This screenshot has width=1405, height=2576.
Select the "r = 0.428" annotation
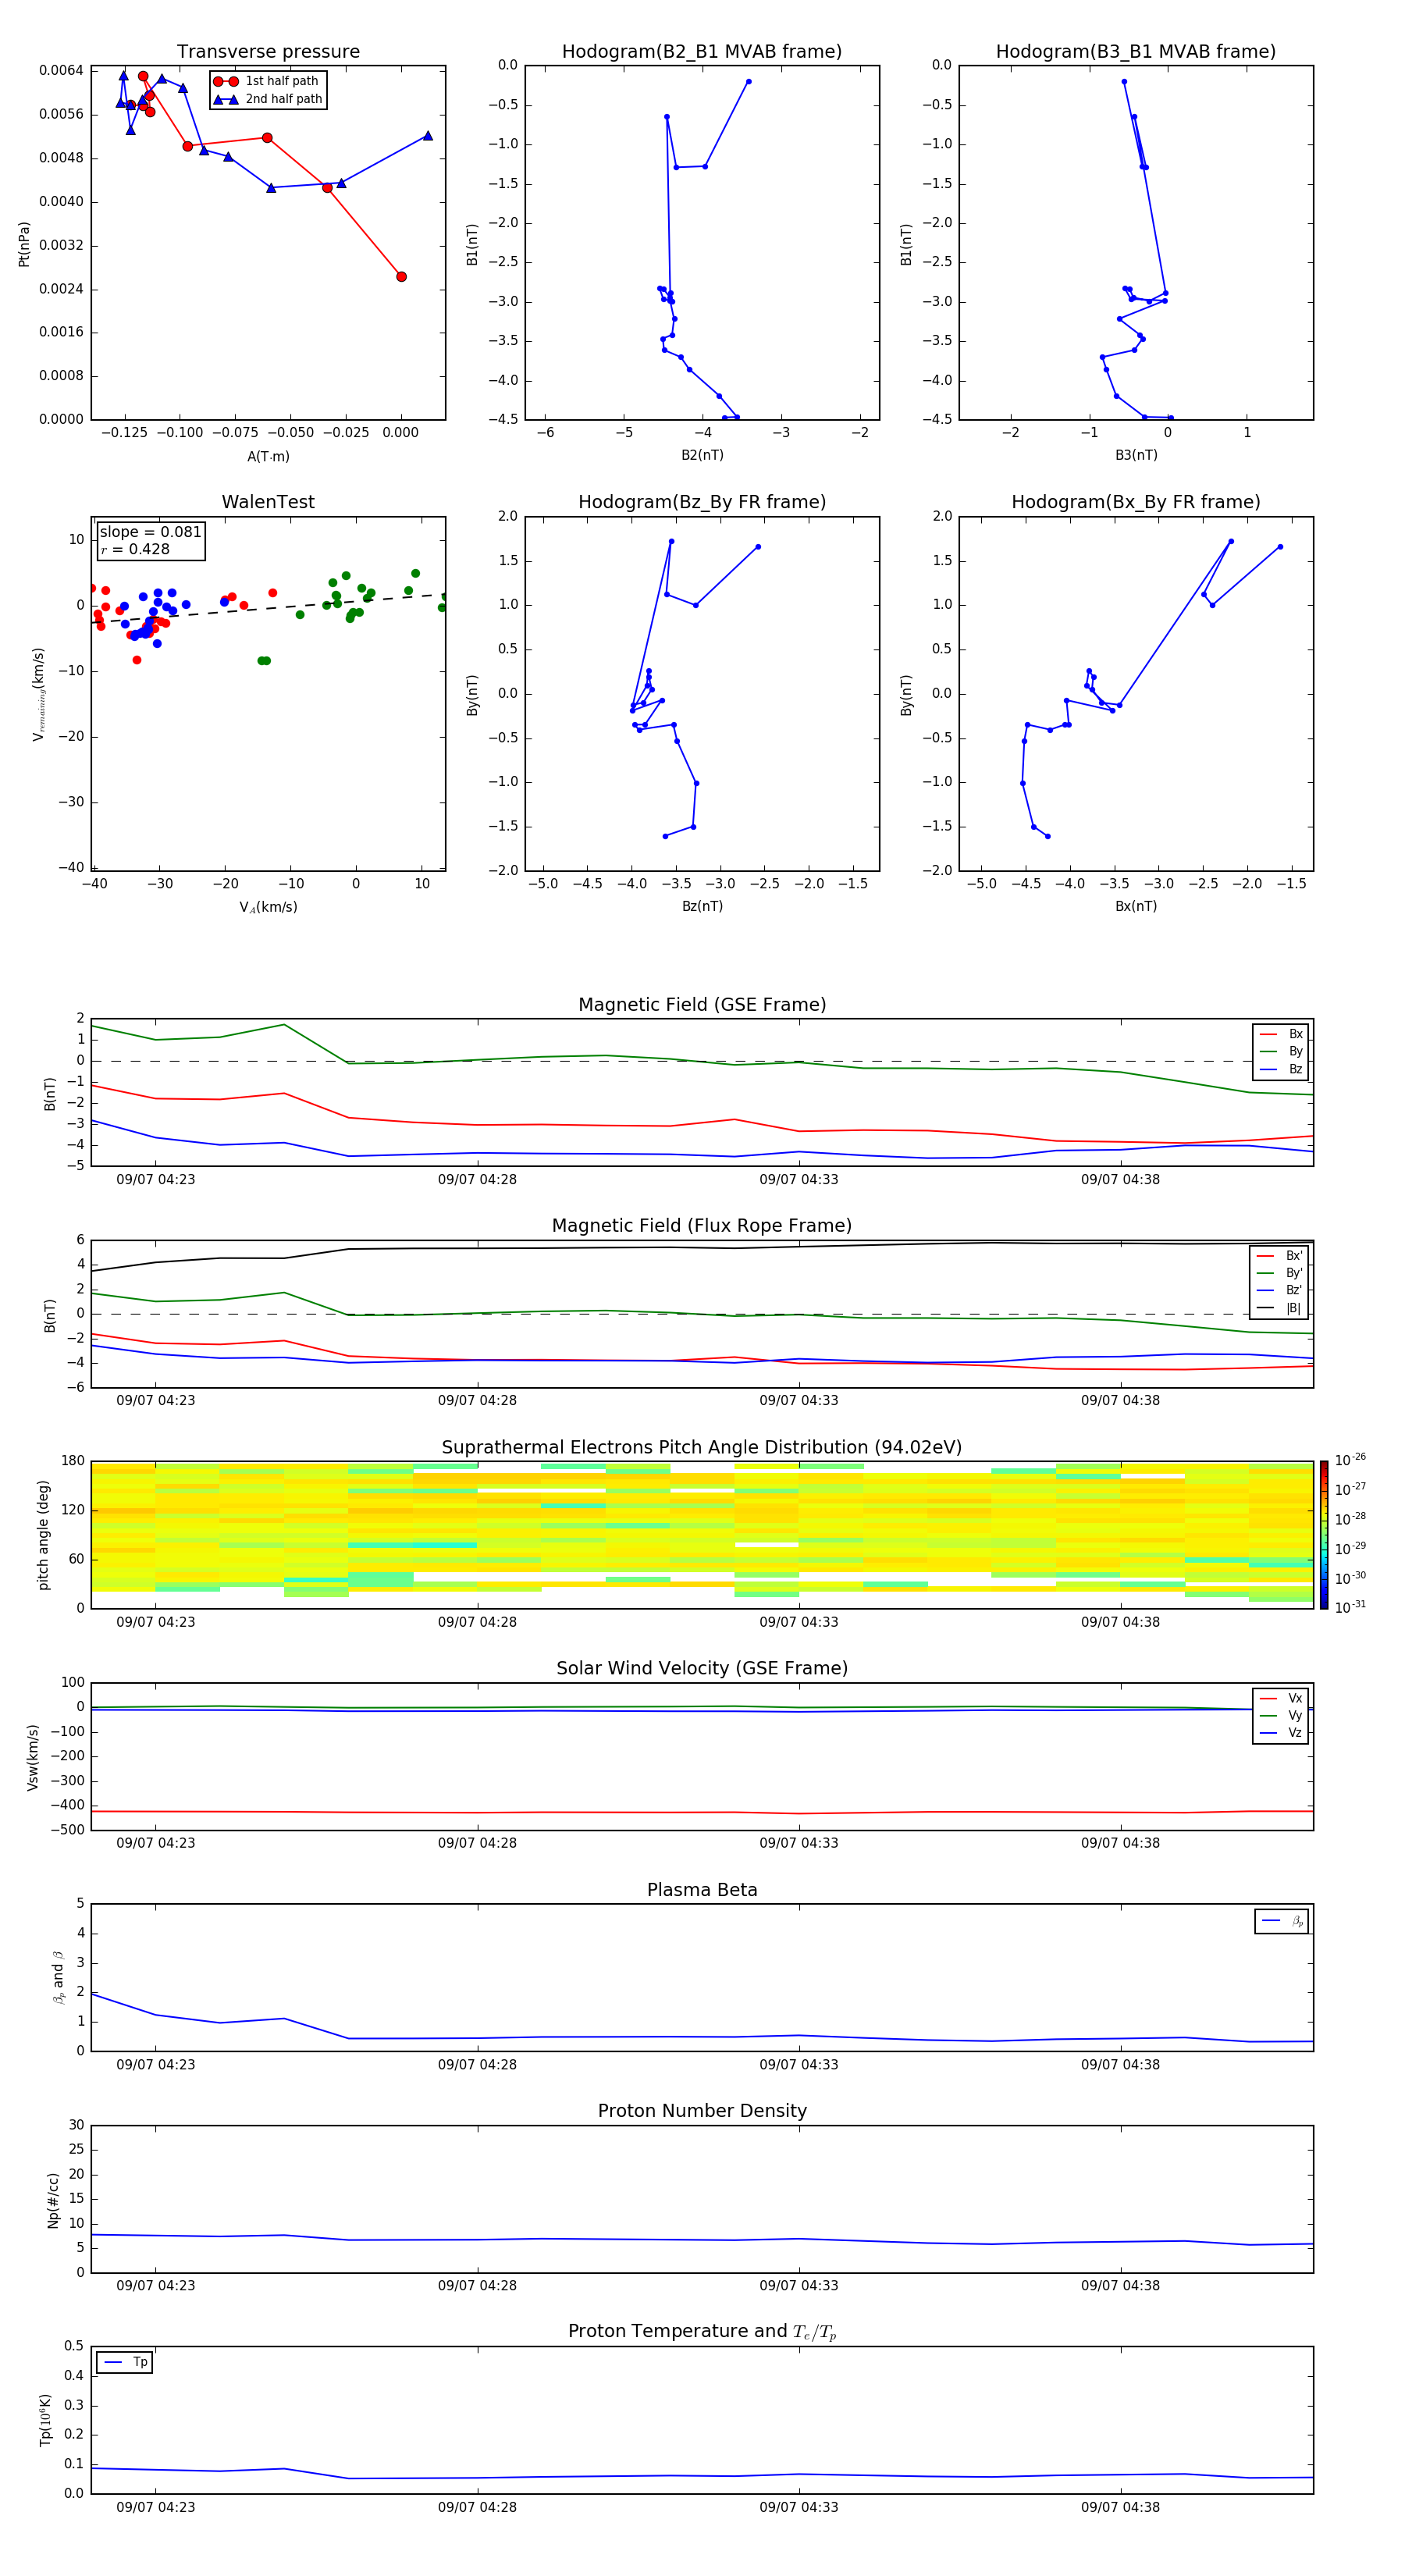point(135,549)
